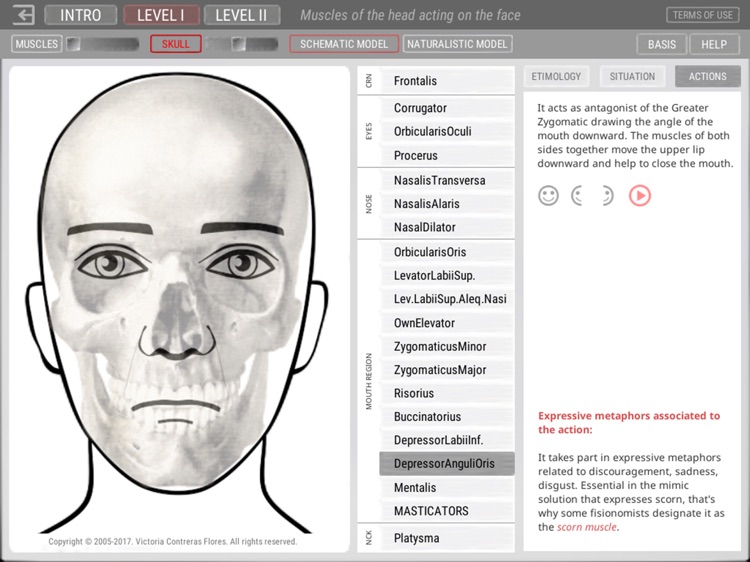The height and width of the screenshot is (562, 750).
Task: Open the HELP button
Action: click(x=714, y=44)
